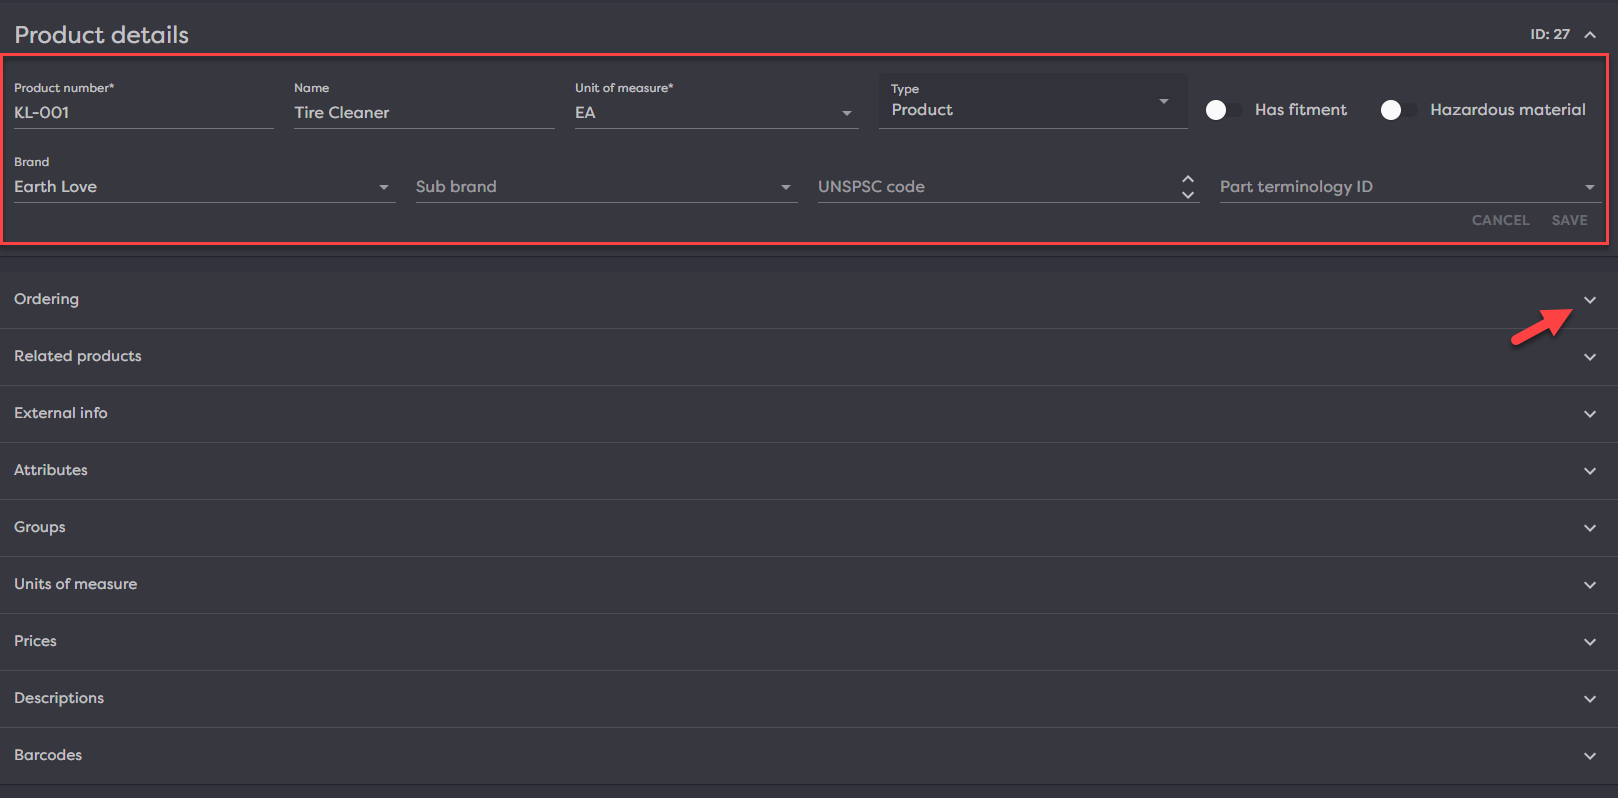Open the Unit of measure dropdown
The image size is (1618, 798).
pos(847,113)
